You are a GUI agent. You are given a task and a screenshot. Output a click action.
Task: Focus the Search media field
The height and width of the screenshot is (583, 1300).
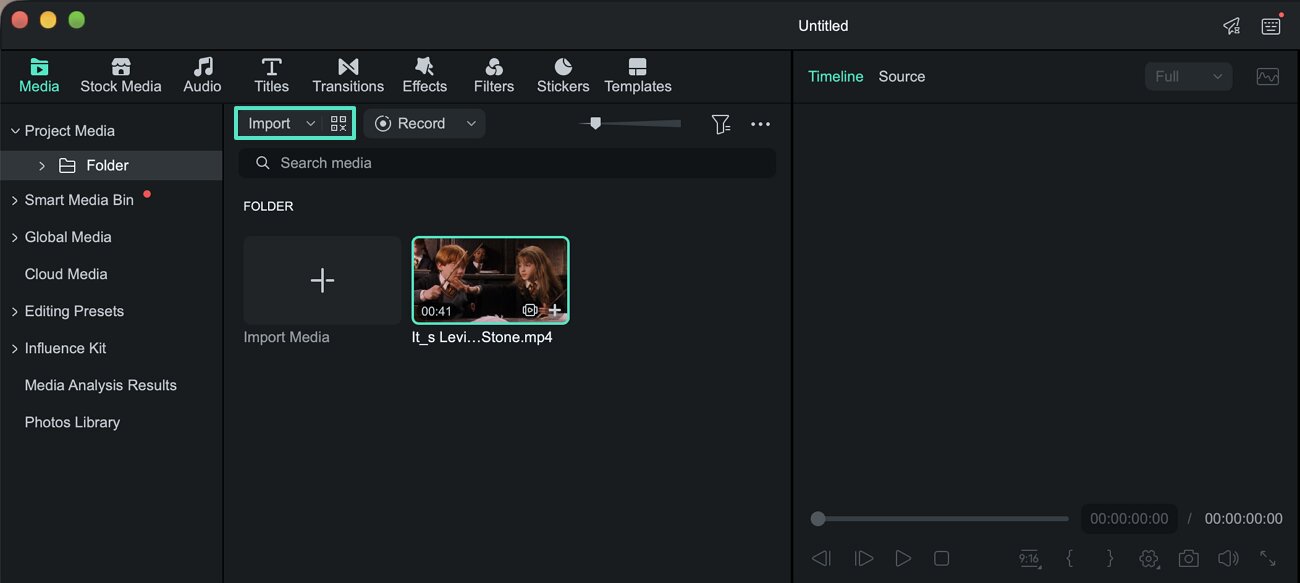coord(507,163)
